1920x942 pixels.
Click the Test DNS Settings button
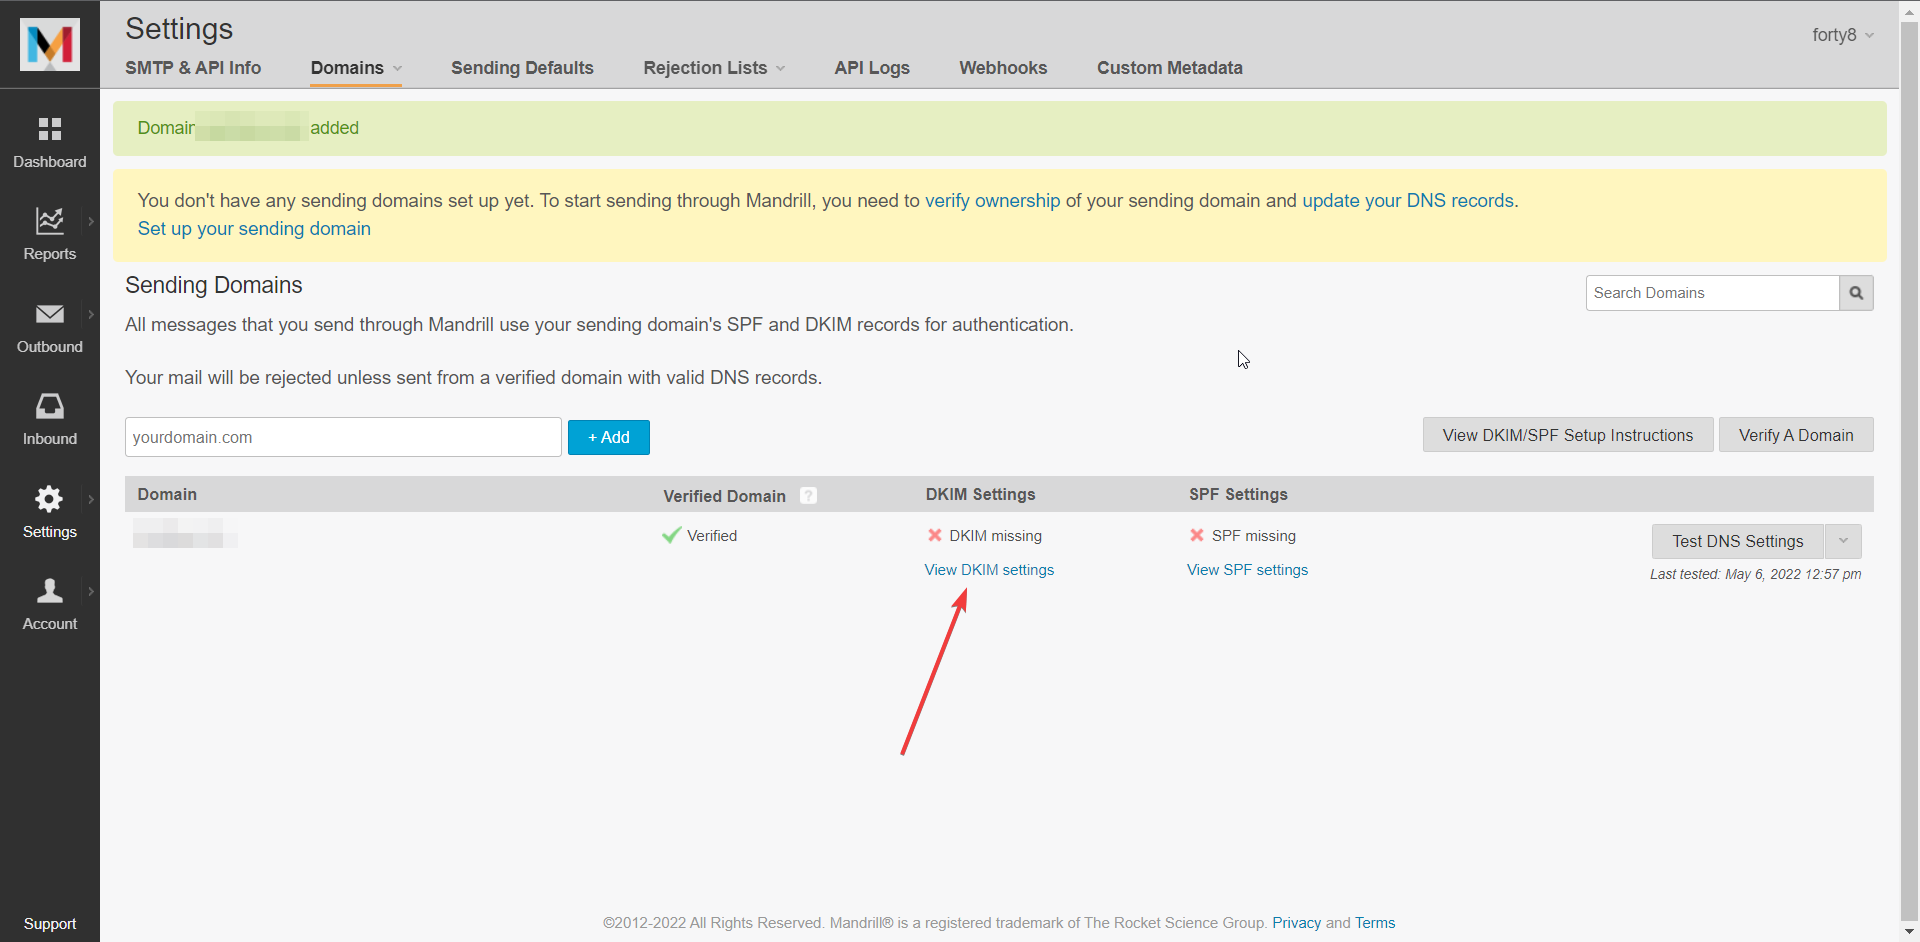tap(1738, 541)
